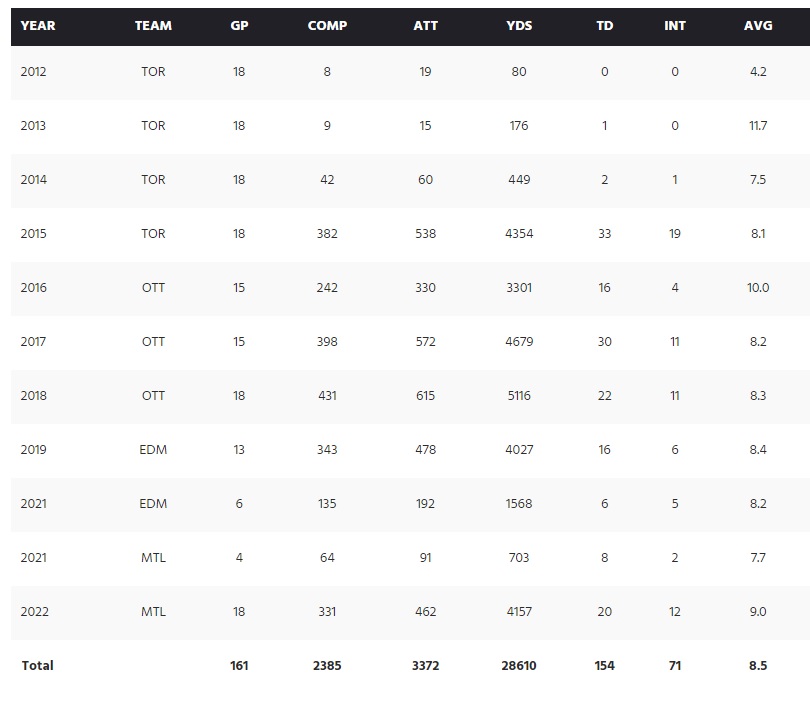The image size is (810, 713).
Task: Click the 11.7 average in 2013 row
Action: tap(758, 126)
